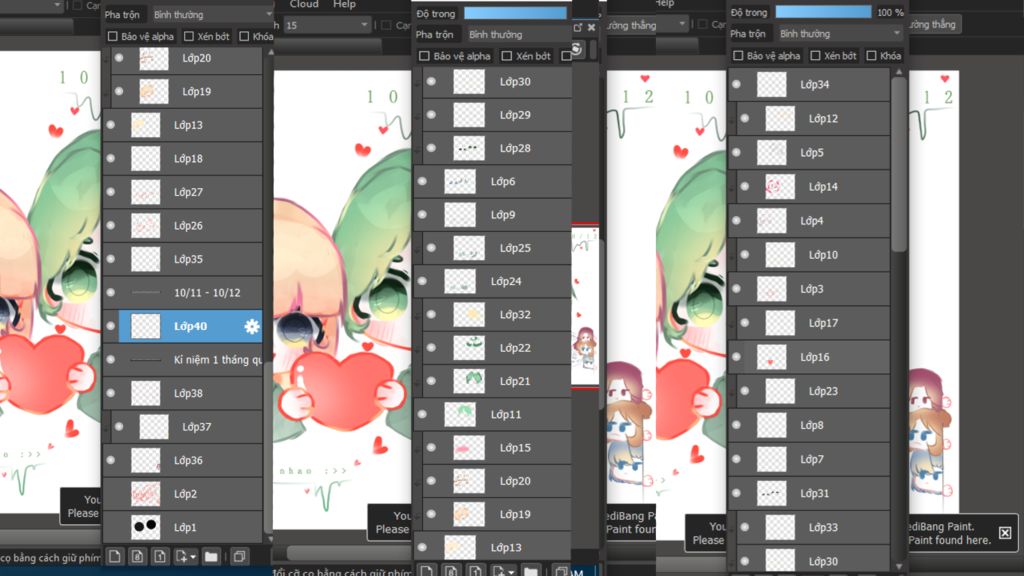Screen dimensions: 1024x576
Task: Toggle visibility of the 10/11 - 10/12 text layer
Action: [111, 292]
